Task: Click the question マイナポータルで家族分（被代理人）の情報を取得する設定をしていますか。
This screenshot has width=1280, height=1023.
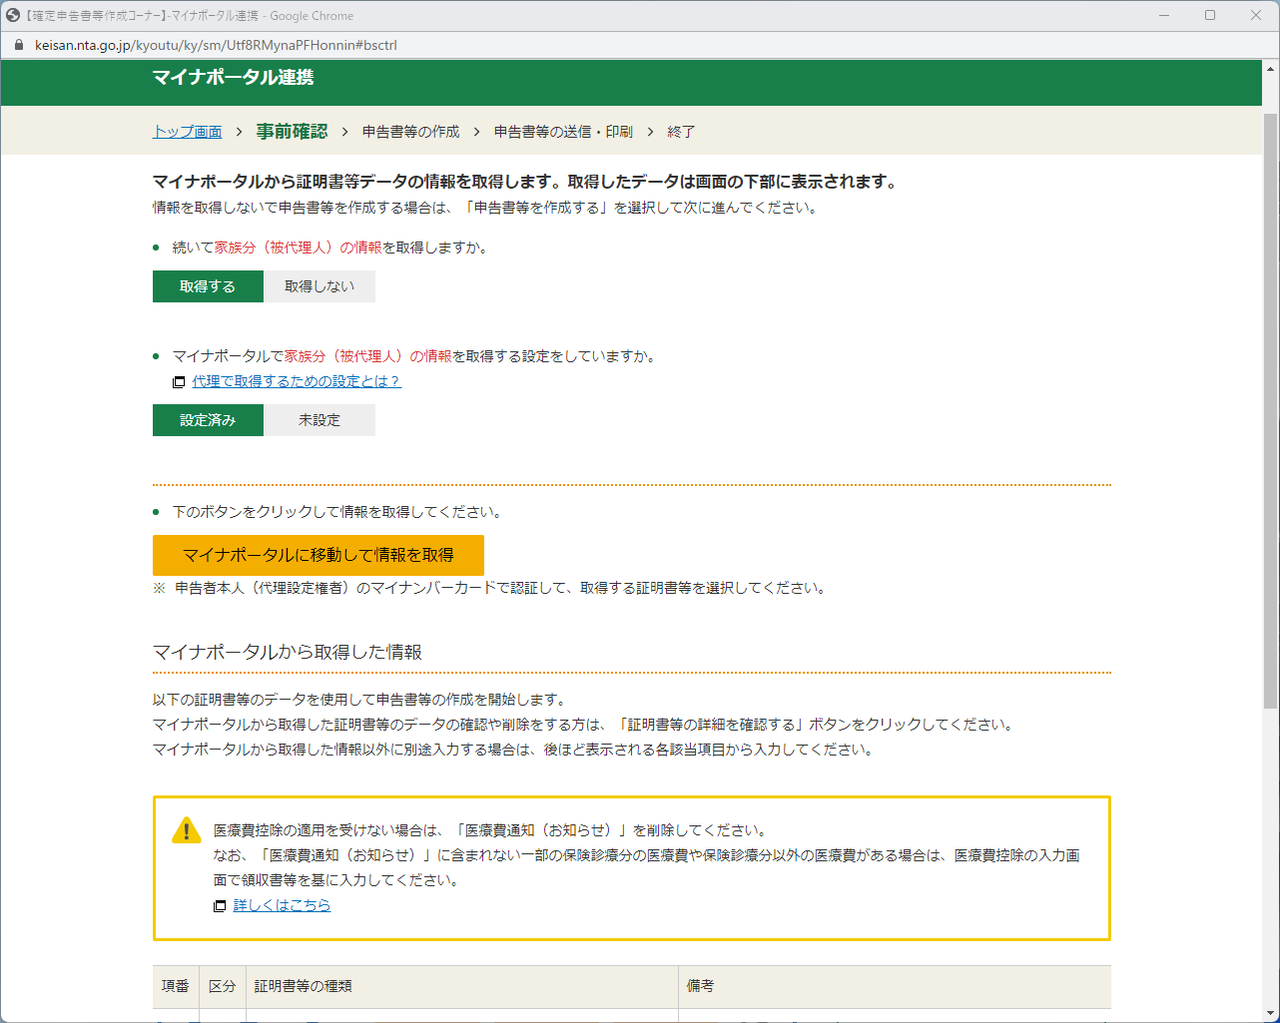Action: coord(414,356)
